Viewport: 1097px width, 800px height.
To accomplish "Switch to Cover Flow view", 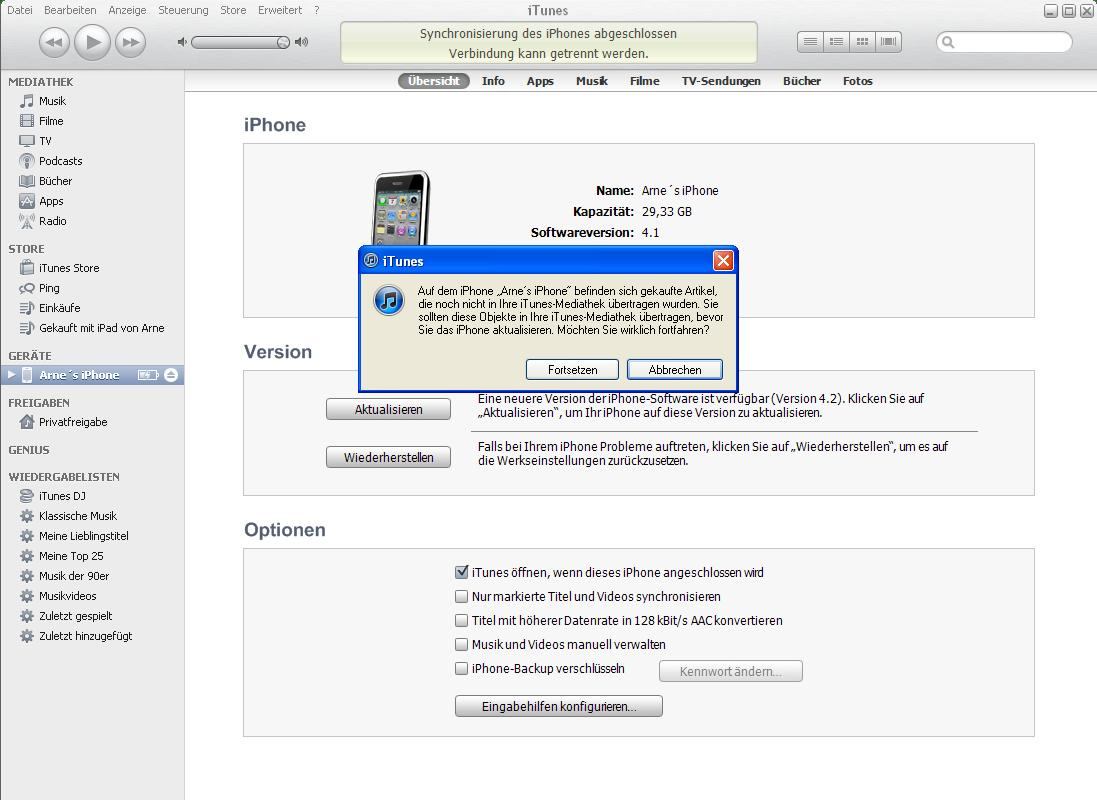I will pos(889,42).
